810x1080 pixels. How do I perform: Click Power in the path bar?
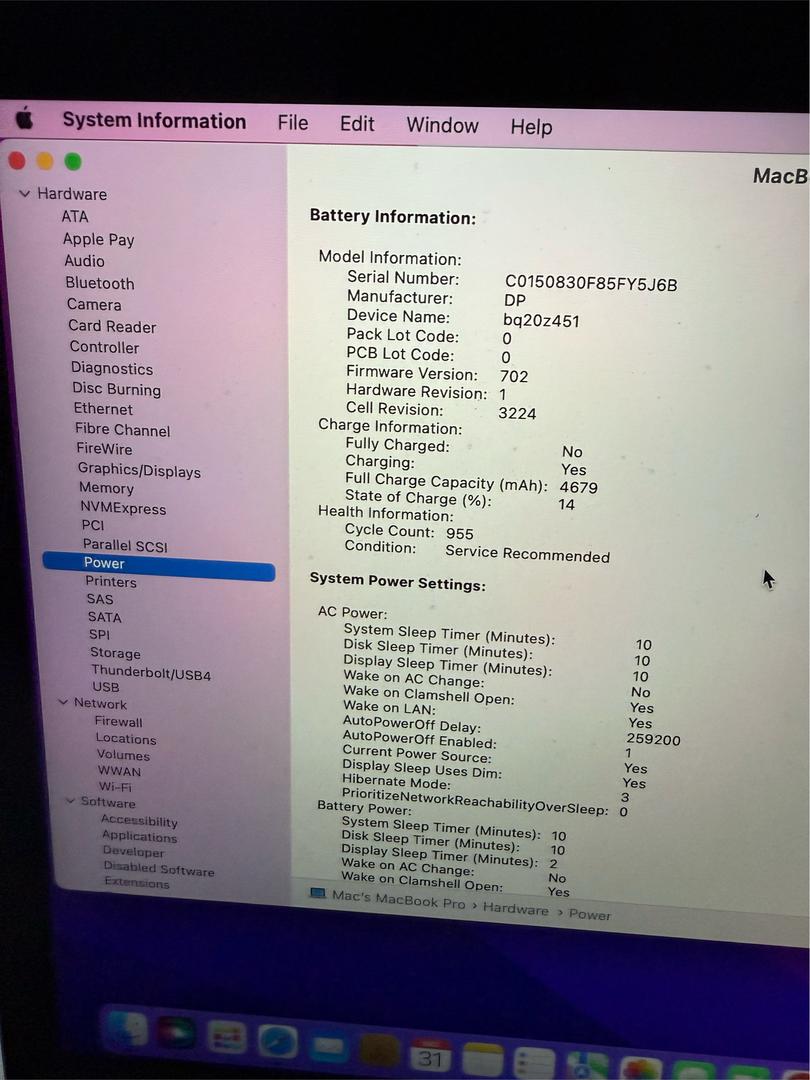point(590,915)
